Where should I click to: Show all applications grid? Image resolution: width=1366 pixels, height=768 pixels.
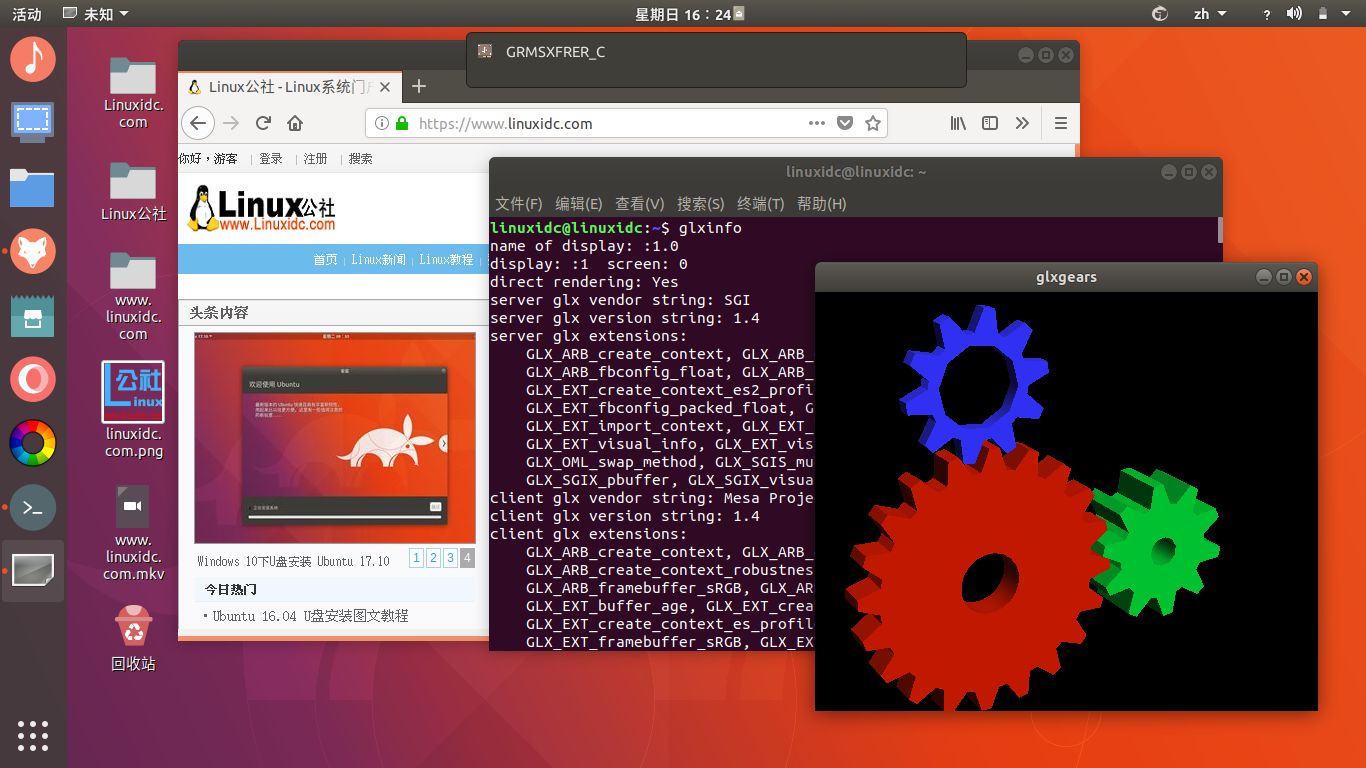pyautogui.click(x=33, y=735)
